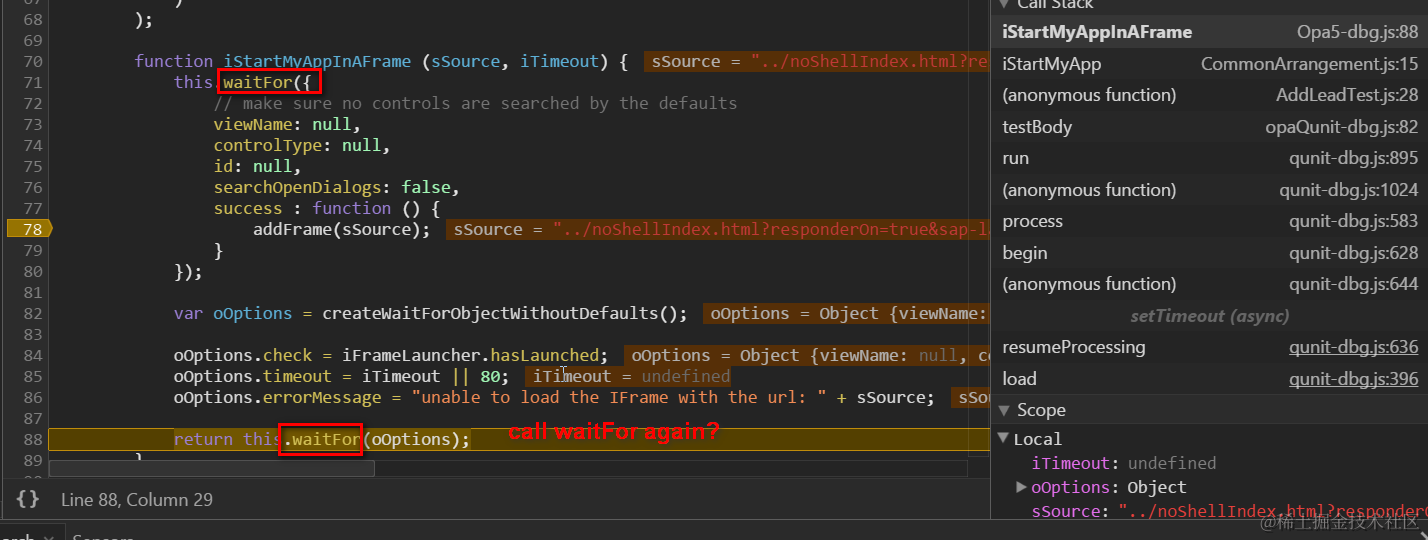Image resolution: width=1428 pixels, height=540 pixels.
Task: Open the qunit-dbg.js:583 file link
Action: pos(1353,221)
